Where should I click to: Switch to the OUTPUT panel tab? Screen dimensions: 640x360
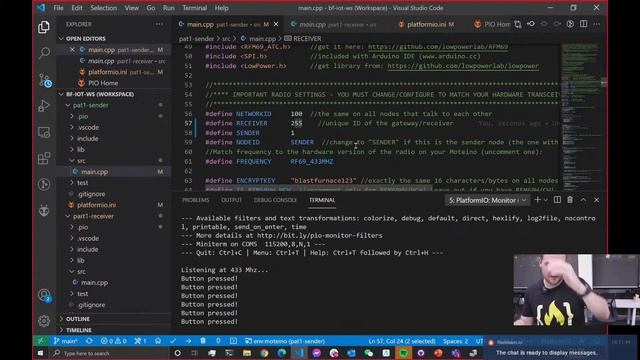coord(231,200)
